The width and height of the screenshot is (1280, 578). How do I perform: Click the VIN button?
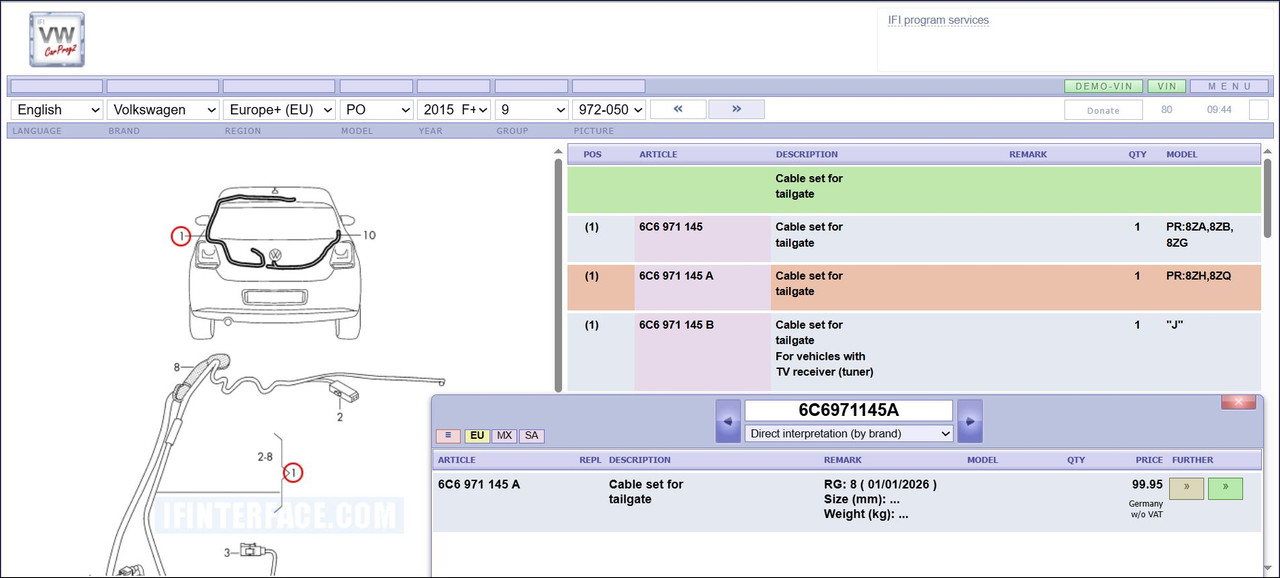tap(1167, 86)
